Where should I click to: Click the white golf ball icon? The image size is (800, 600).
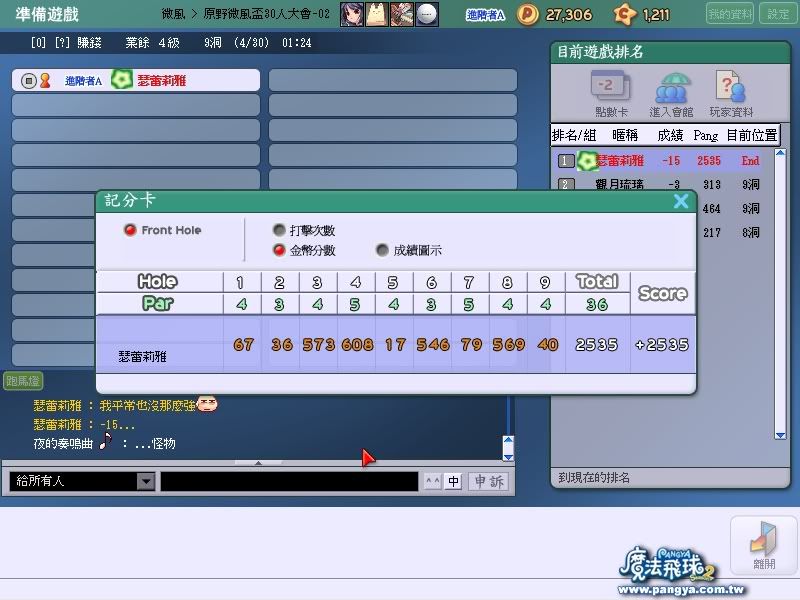pos(427,14)
